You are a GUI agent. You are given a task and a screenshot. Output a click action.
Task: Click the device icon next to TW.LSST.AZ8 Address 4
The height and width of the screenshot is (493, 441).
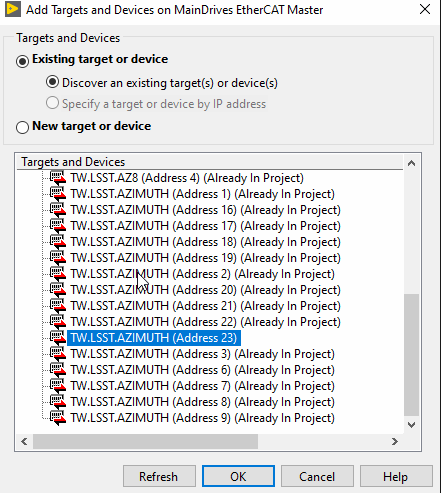click(x=58, y=178)
